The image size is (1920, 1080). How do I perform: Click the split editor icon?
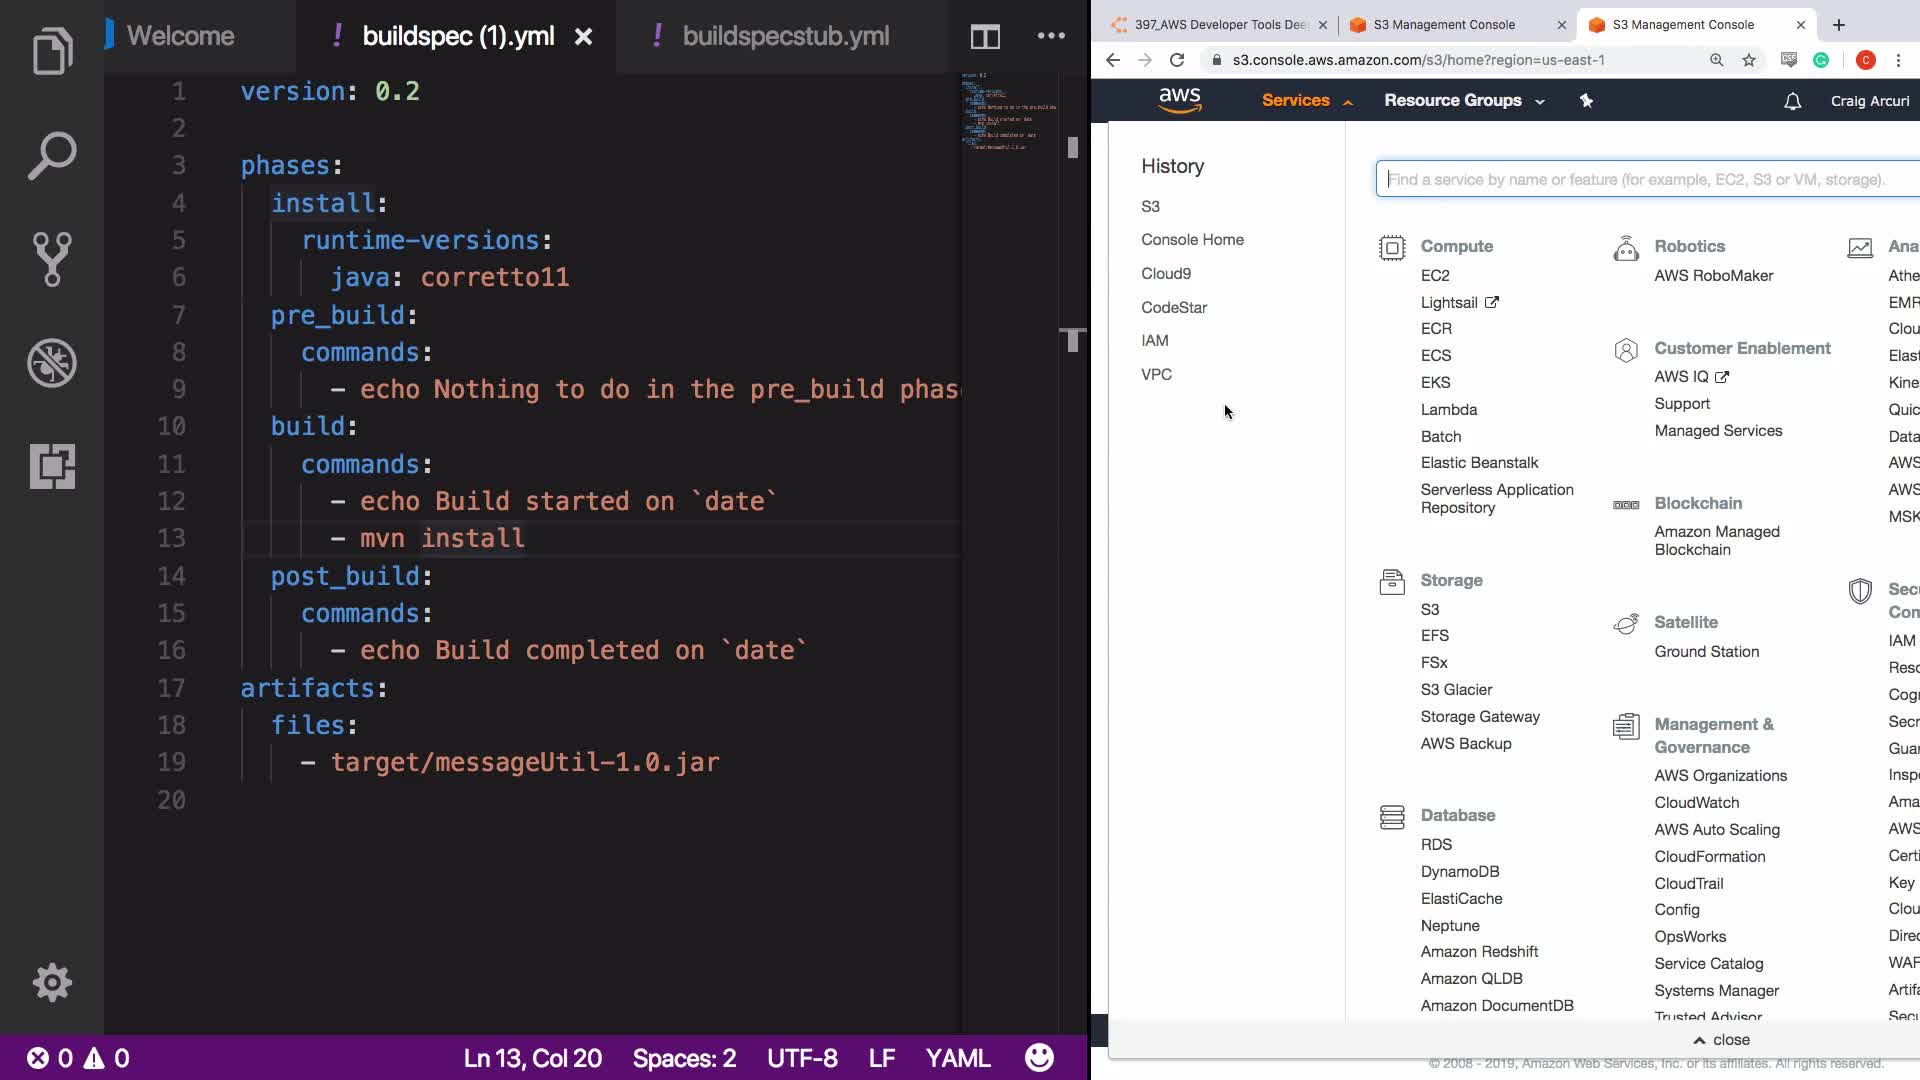point(985,37)
